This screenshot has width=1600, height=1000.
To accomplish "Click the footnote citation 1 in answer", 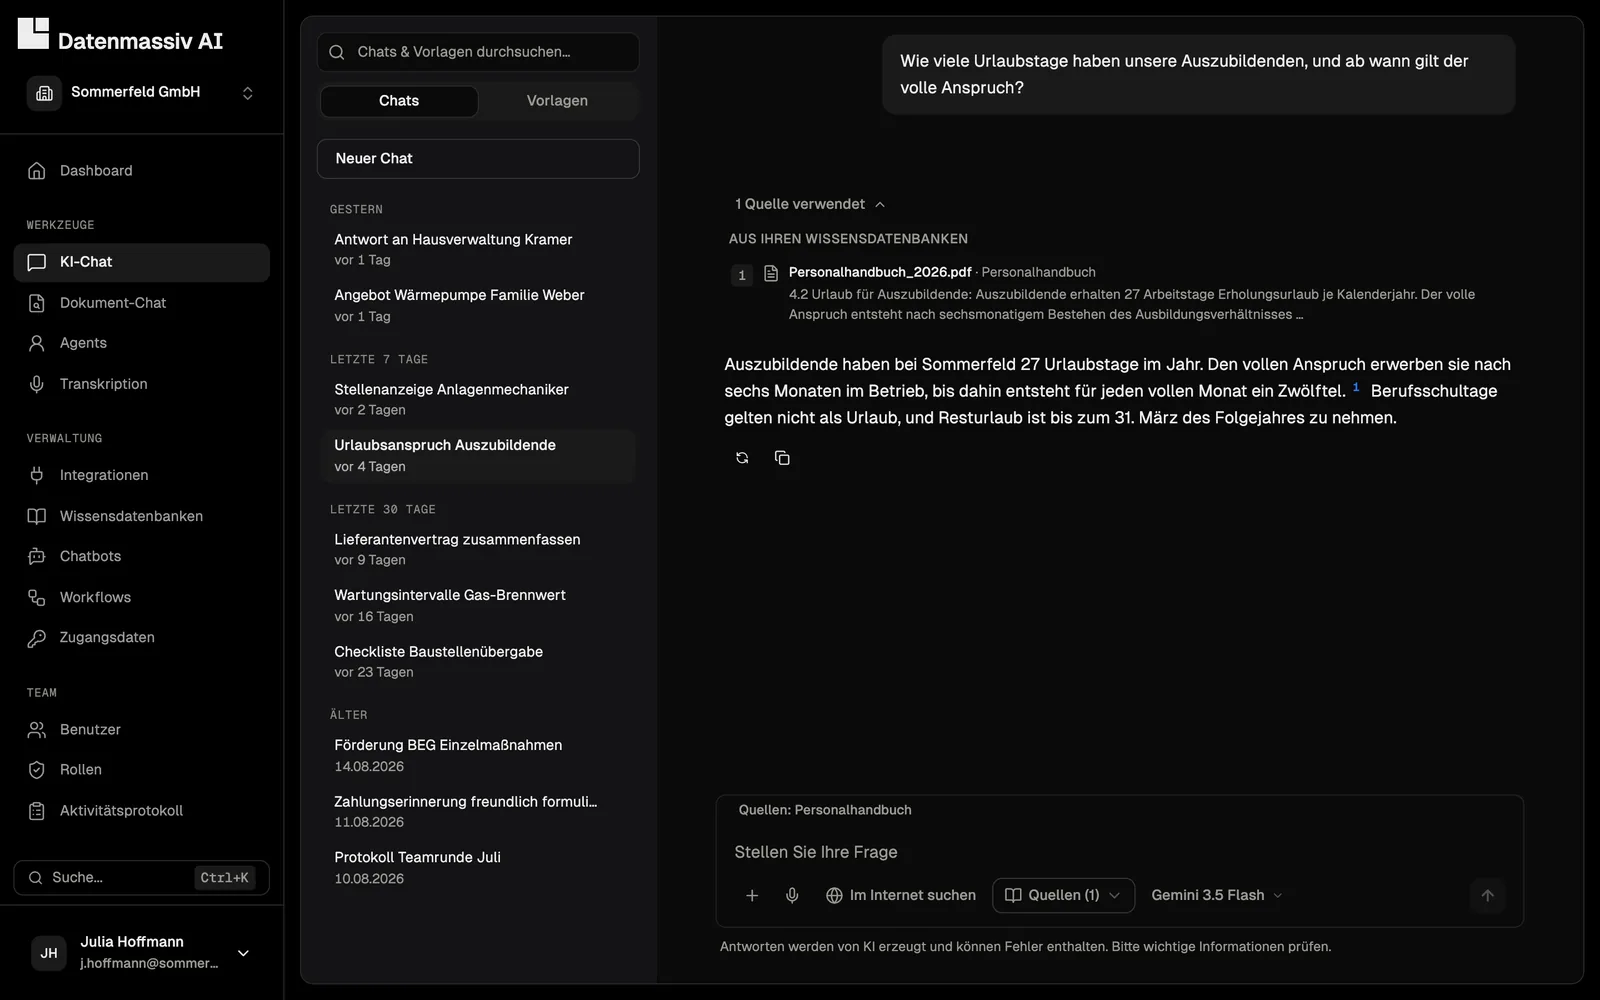I will pyautogui.click(x=1356, y=387).
